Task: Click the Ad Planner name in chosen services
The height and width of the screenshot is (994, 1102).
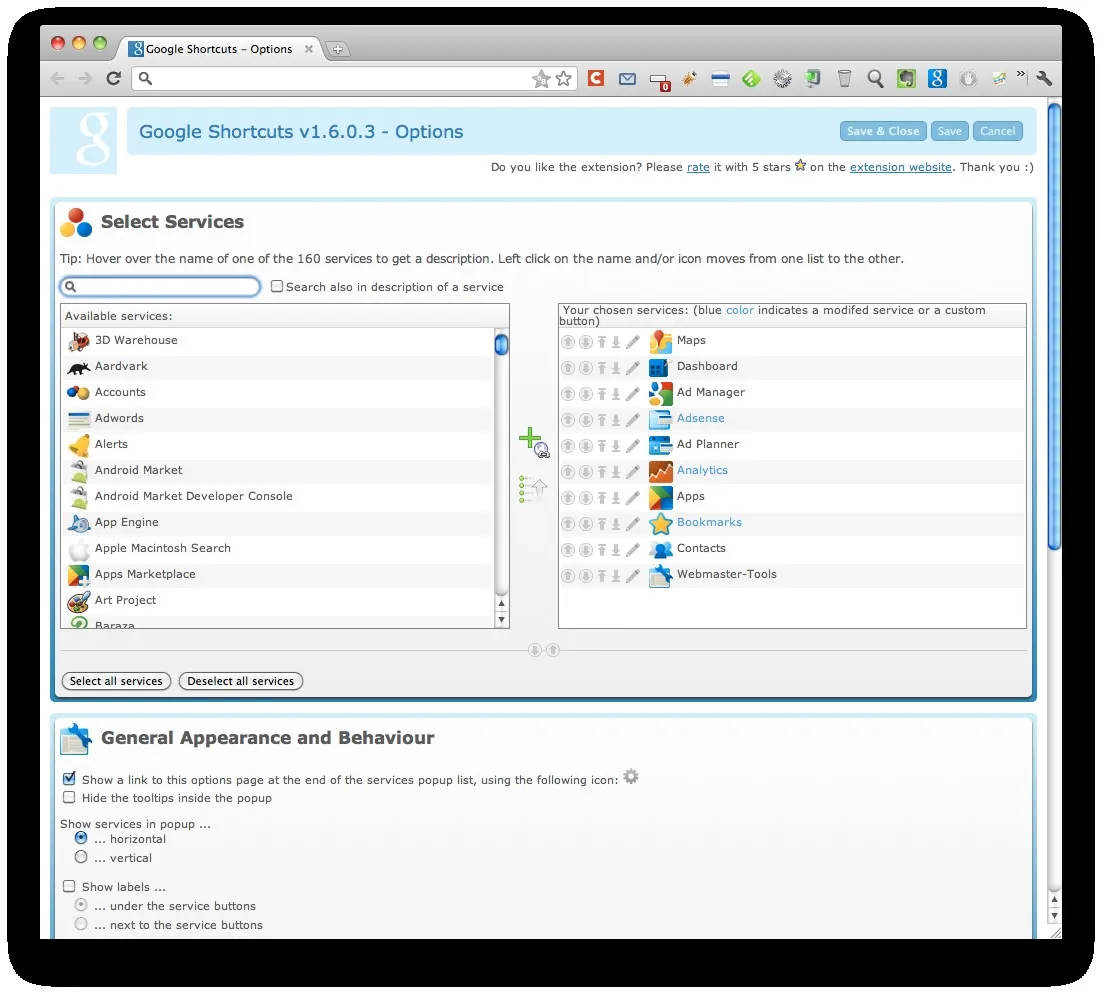Action: pos(708,444)
